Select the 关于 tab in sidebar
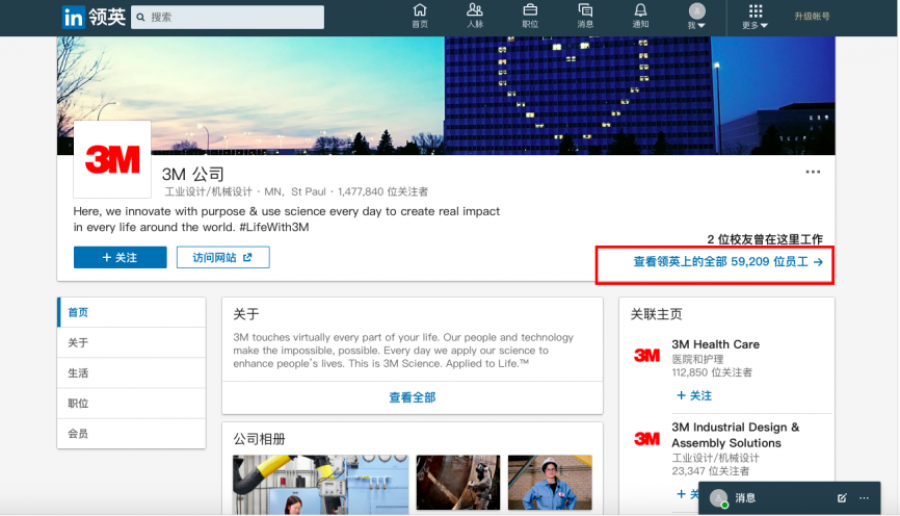900x516 pixels. tap(131, 343)
